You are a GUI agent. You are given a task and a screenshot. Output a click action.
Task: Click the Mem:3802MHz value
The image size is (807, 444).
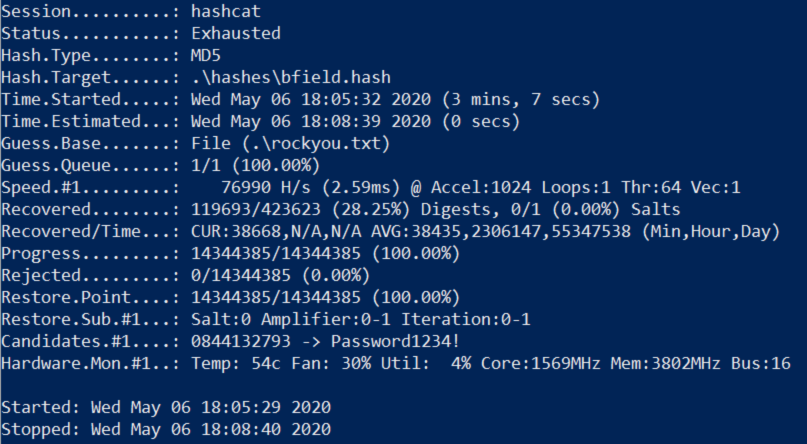tap(665, 363)
